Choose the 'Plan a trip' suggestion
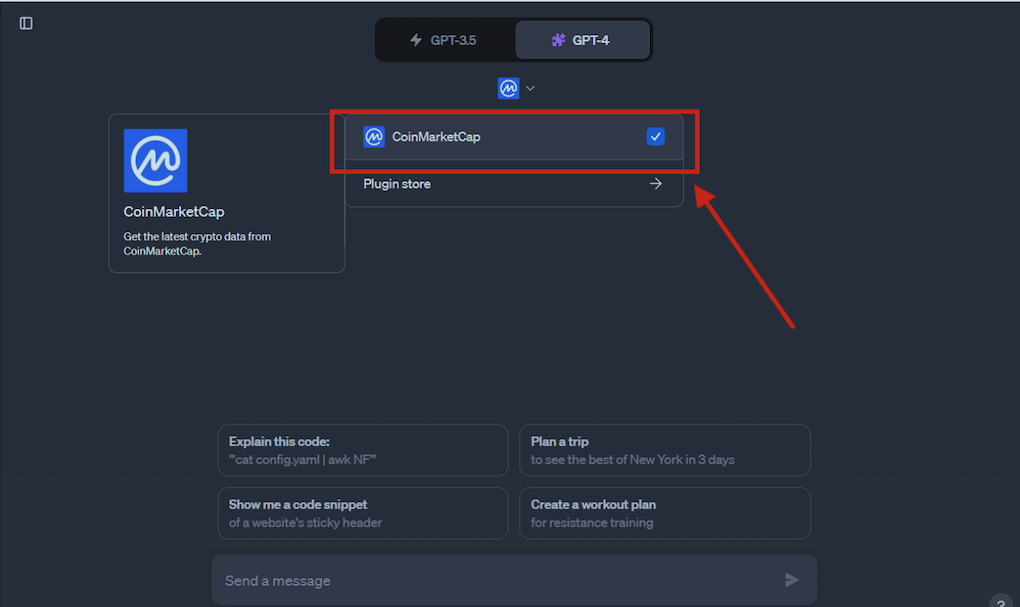 tap(665, 450)
